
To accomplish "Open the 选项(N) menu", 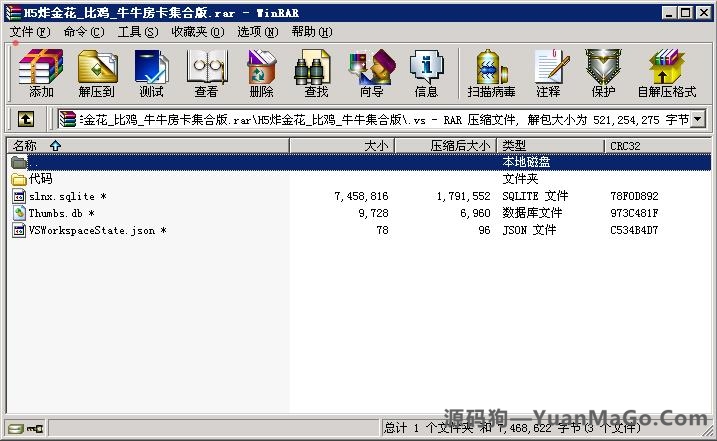I will pos(257,32).
